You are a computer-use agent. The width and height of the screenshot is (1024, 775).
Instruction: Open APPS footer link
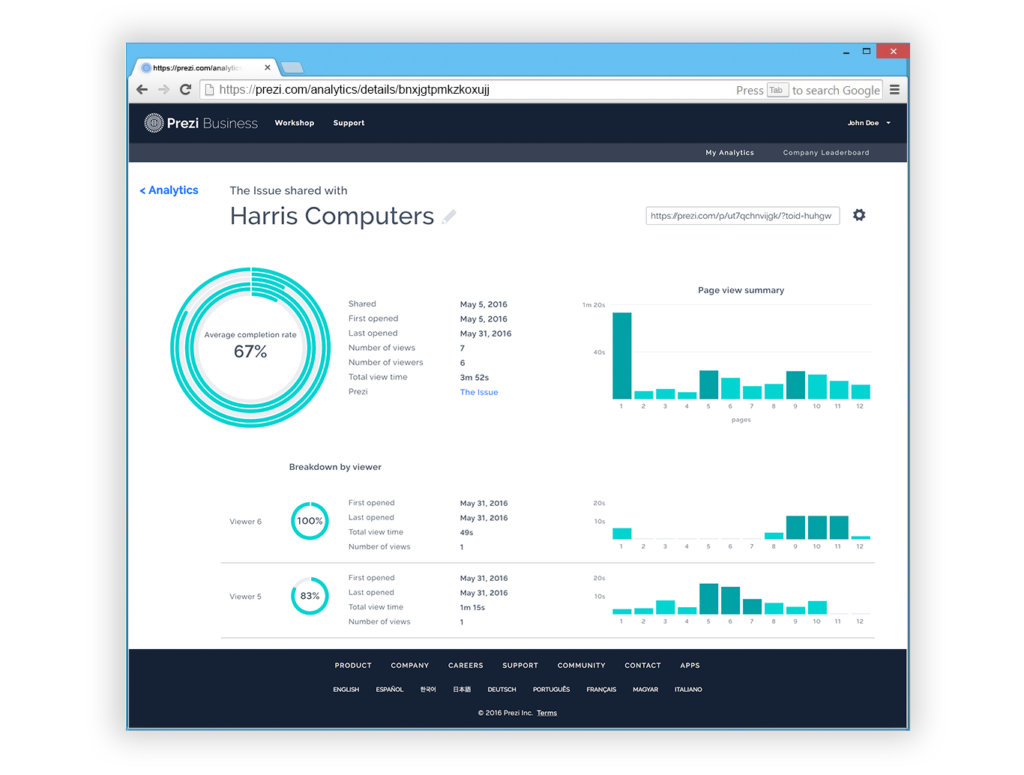pyautogui.click(x=690, y=665)
